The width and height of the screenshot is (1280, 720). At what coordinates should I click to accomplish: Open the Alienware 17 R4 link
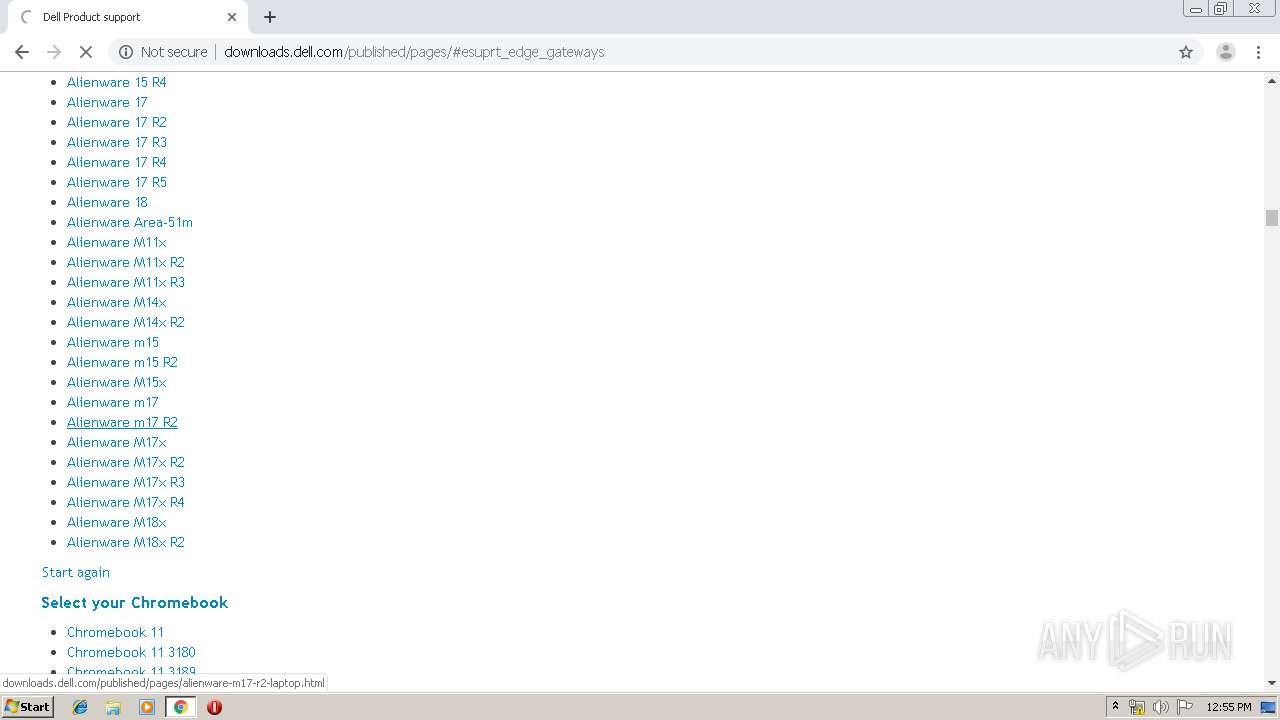[x=117, y=162]
